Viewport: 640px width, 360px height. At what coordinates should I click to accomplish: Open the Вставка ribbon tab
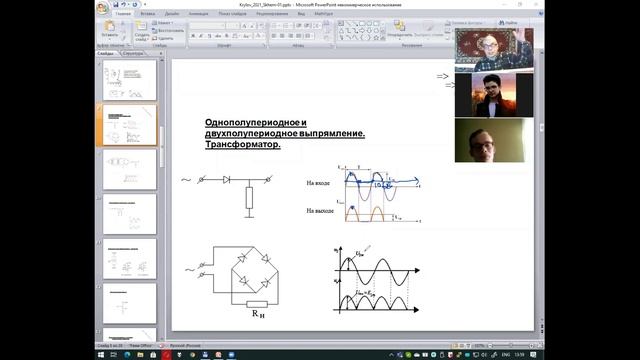148,13
